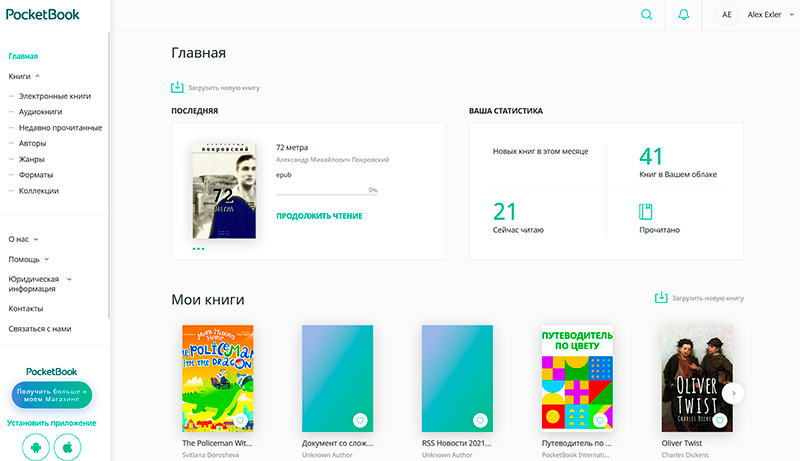Open the three-dots menu under 72 метра cover
The width and height of the screenshot is (800, 461).
pyautogui.click(x=198, y=248)
